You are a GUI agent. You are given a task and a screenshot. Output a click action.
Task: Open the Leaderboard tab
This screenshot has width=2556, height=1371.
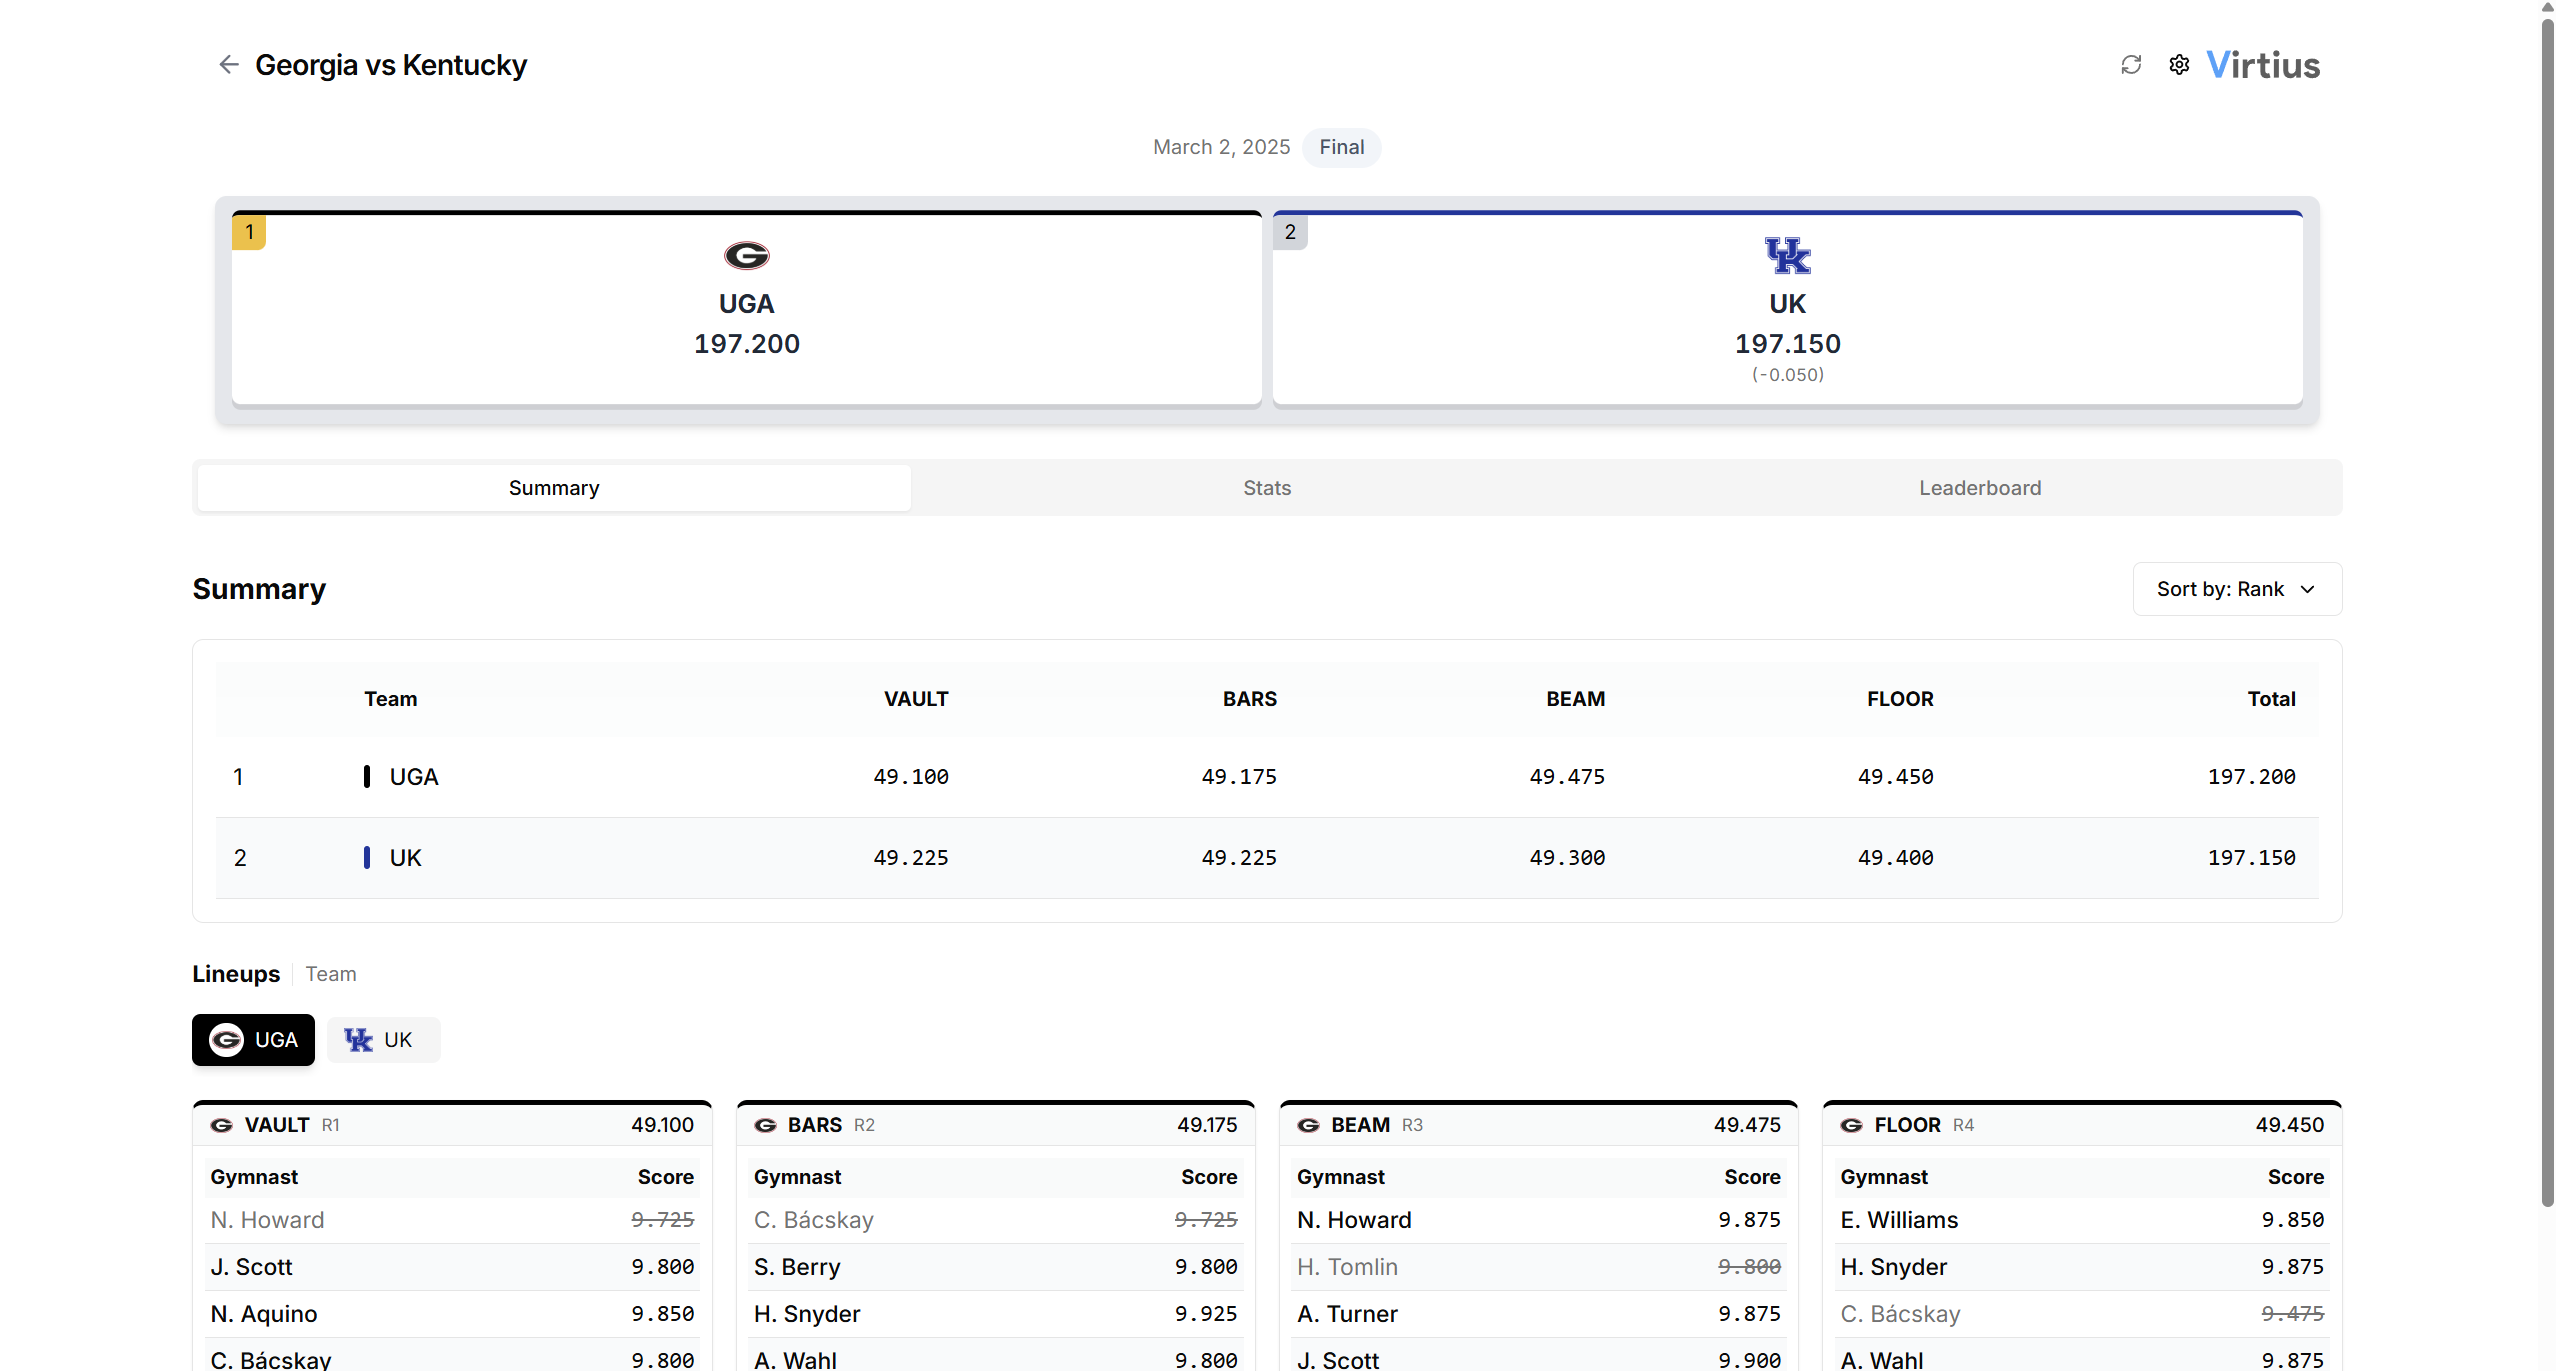pyautogui.click(x=1979, y=487)
